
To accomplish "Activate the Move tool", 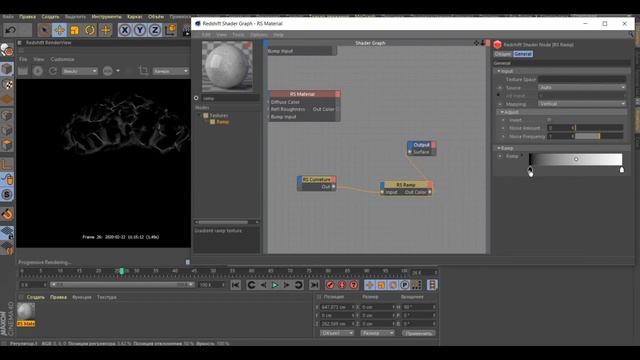I will [59, 30].
